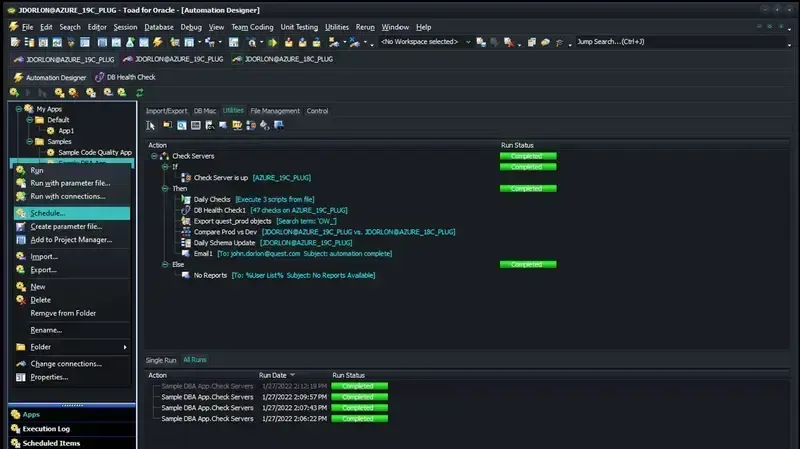Click the eraser icon in the toolbar
The height and width of the screenshot is (449, 800).
[545, 42]
